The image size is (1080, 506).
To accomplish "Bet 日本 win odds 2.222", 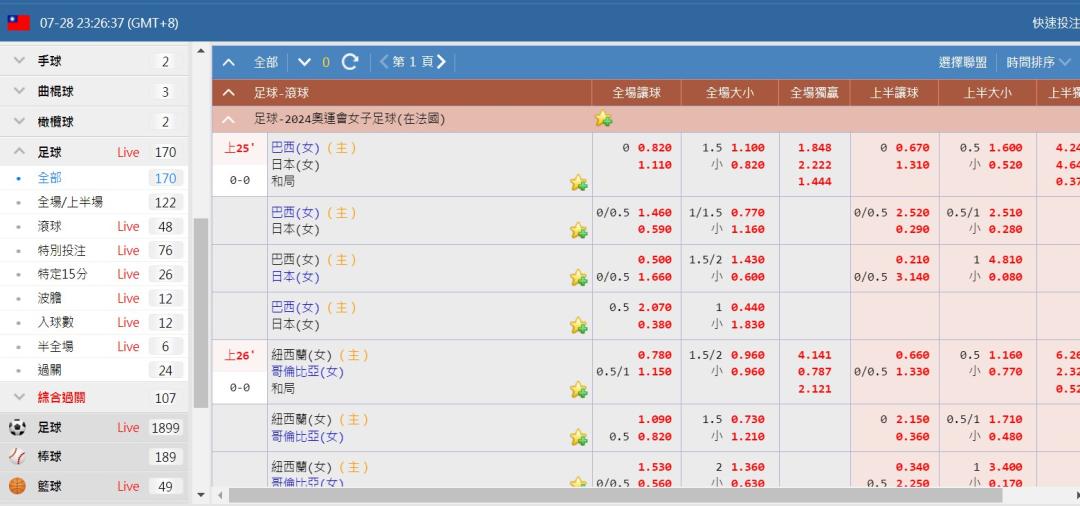I will 815,165.
